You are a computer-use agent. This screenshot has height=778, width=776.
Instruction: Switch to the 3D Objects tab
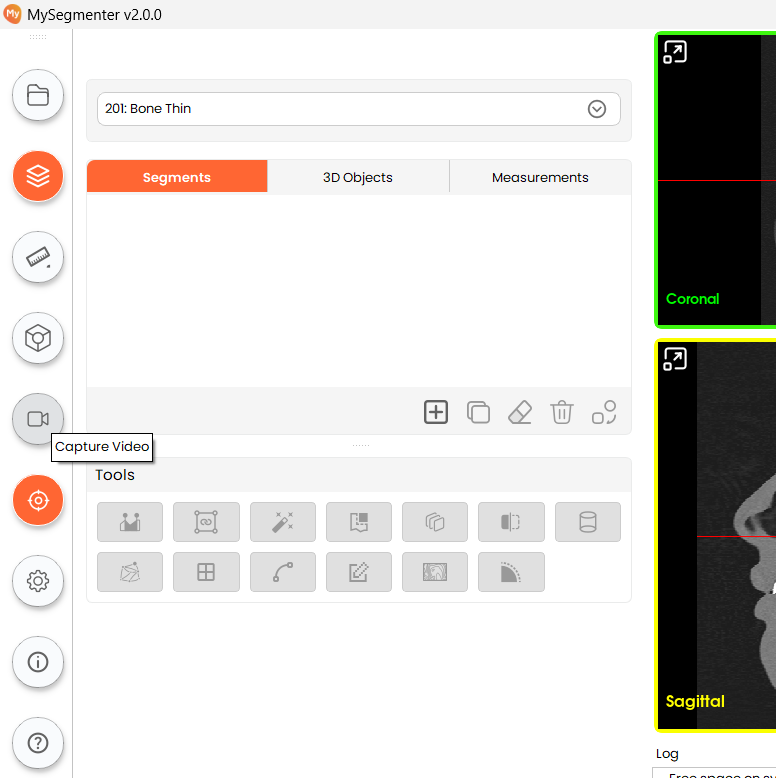358,177
